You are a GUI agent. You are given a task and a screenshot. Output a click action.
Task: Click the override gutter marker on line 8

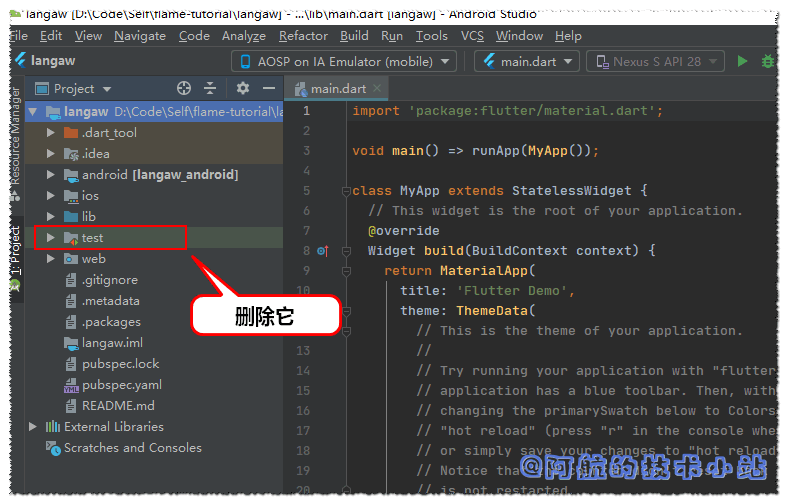point(322,251)
